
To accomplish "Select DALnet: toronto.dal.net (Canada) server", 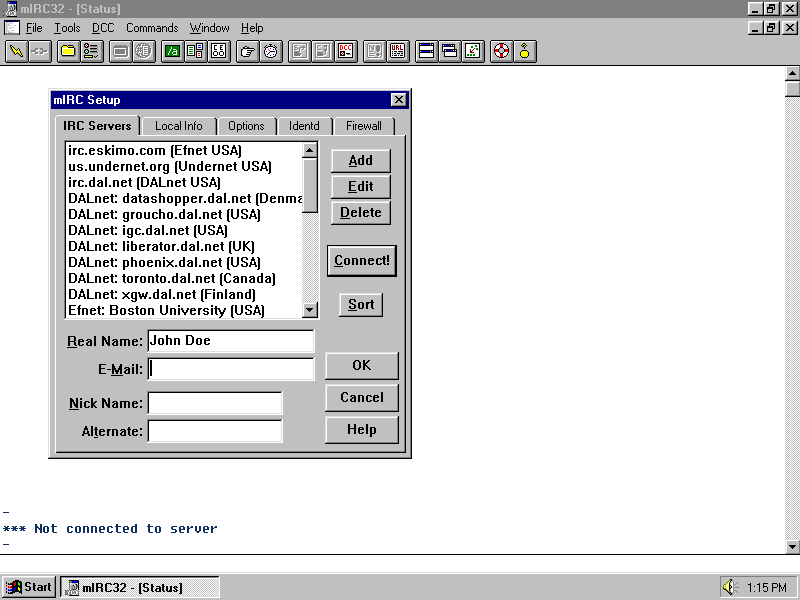I will coord(184,279).
